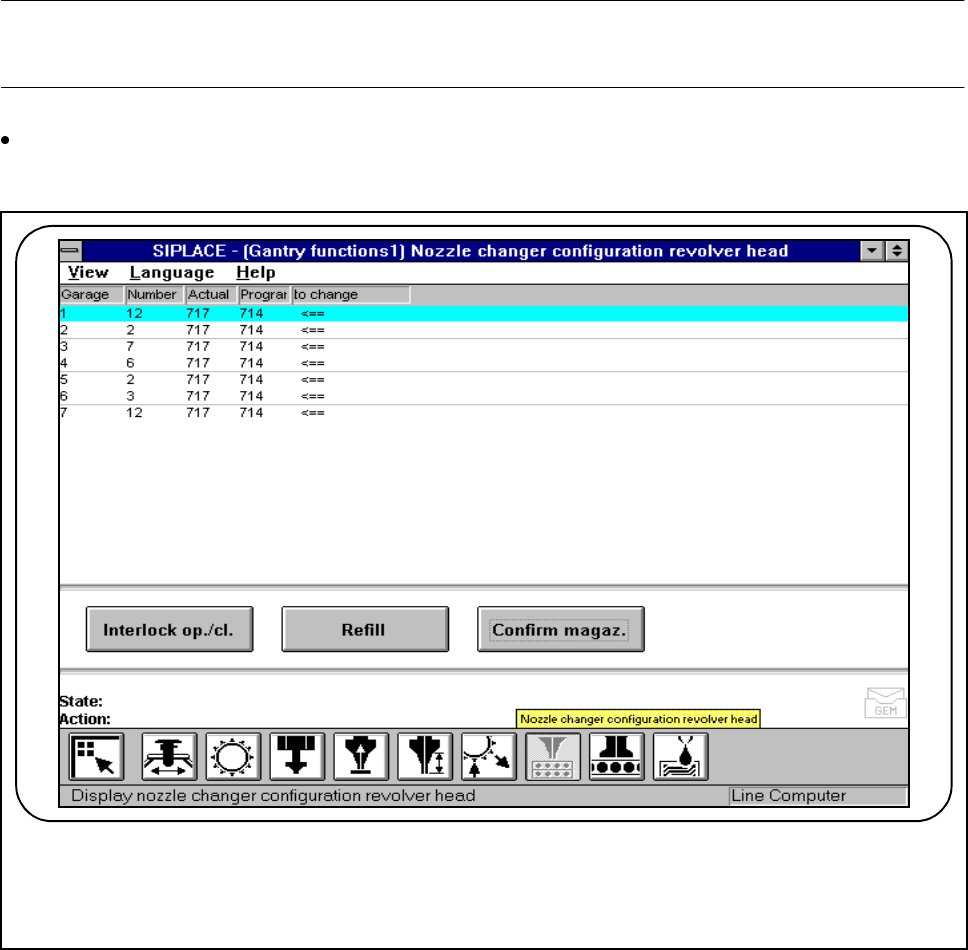
Task: Click the Interlock op./cl. button
Action: pyautogui.click(x=169, y=629)
